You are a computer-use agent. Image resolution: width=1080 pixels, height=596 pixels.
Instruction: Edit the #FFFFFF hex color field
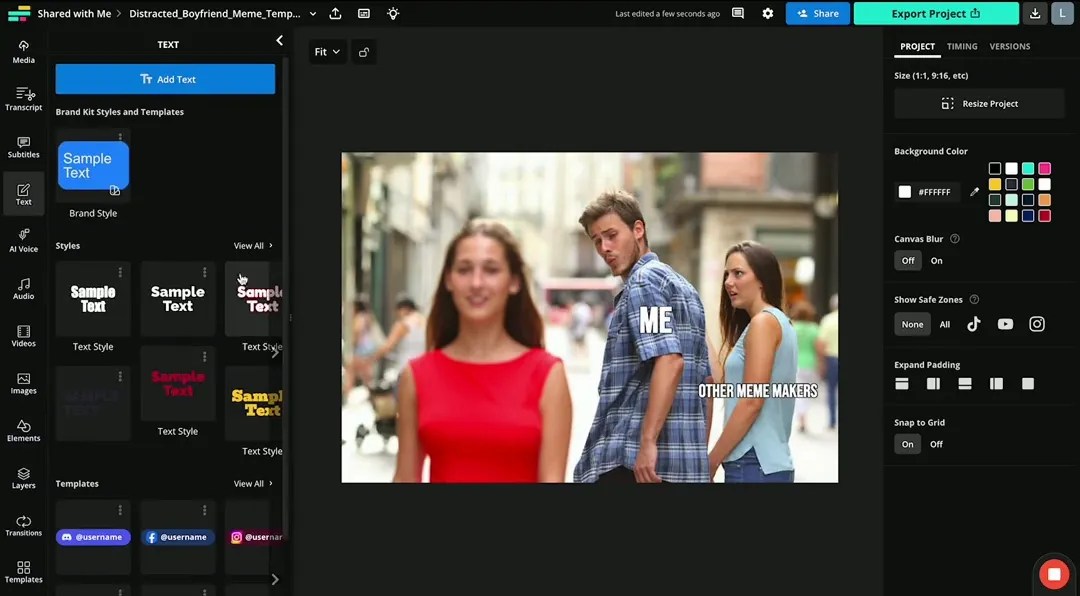click(935, 192)
